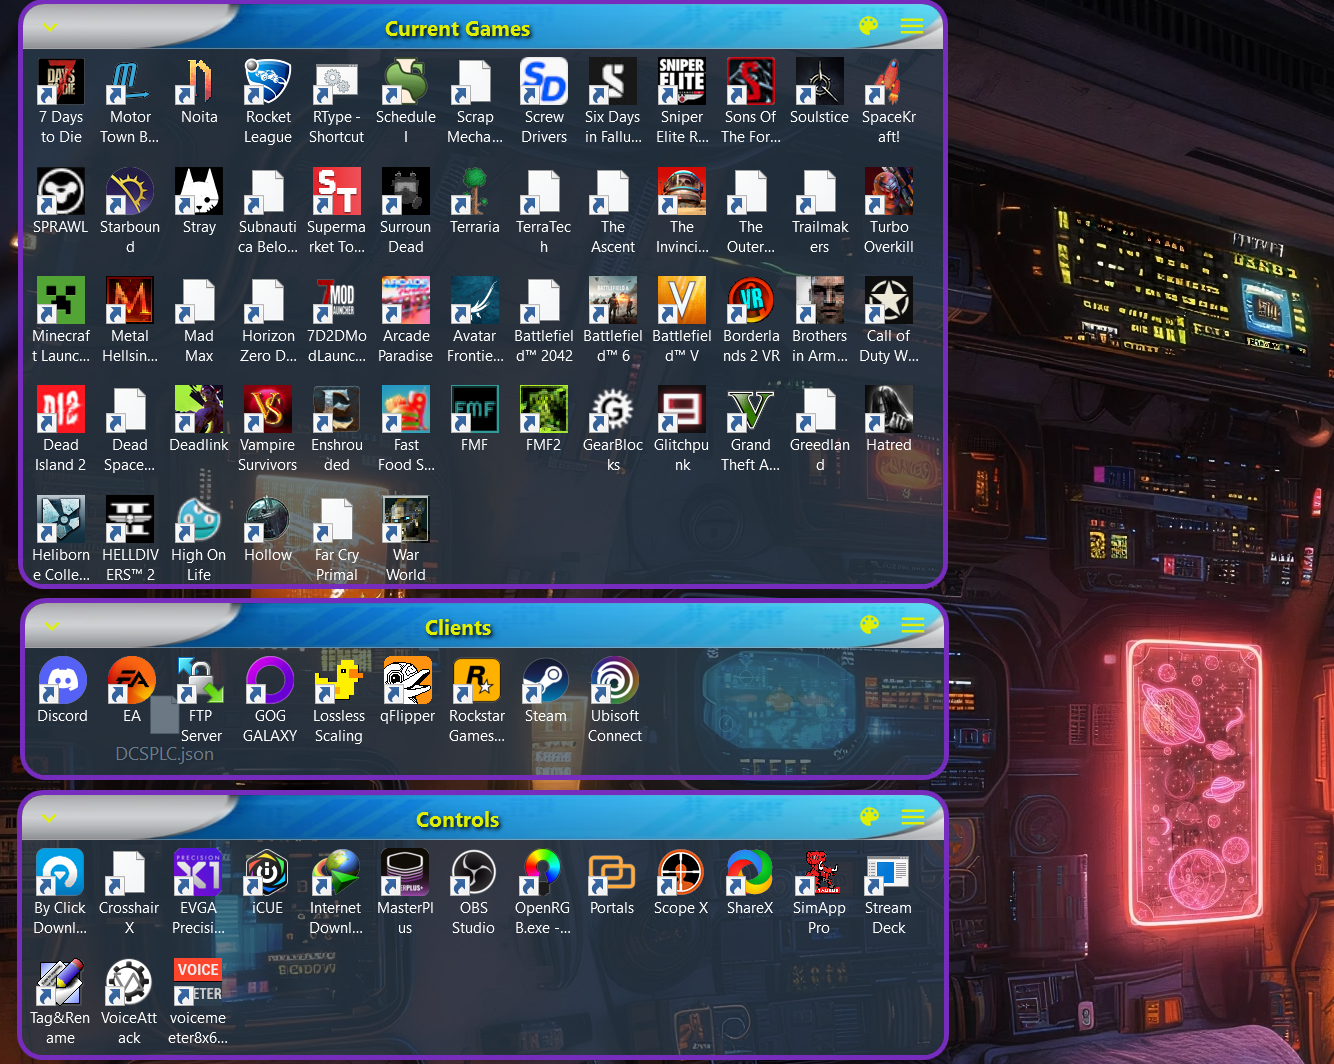The height and width of the screenshot is (1064, 1334).
Task: Open the iCUE shortcut
Action: tap(267, 873)
